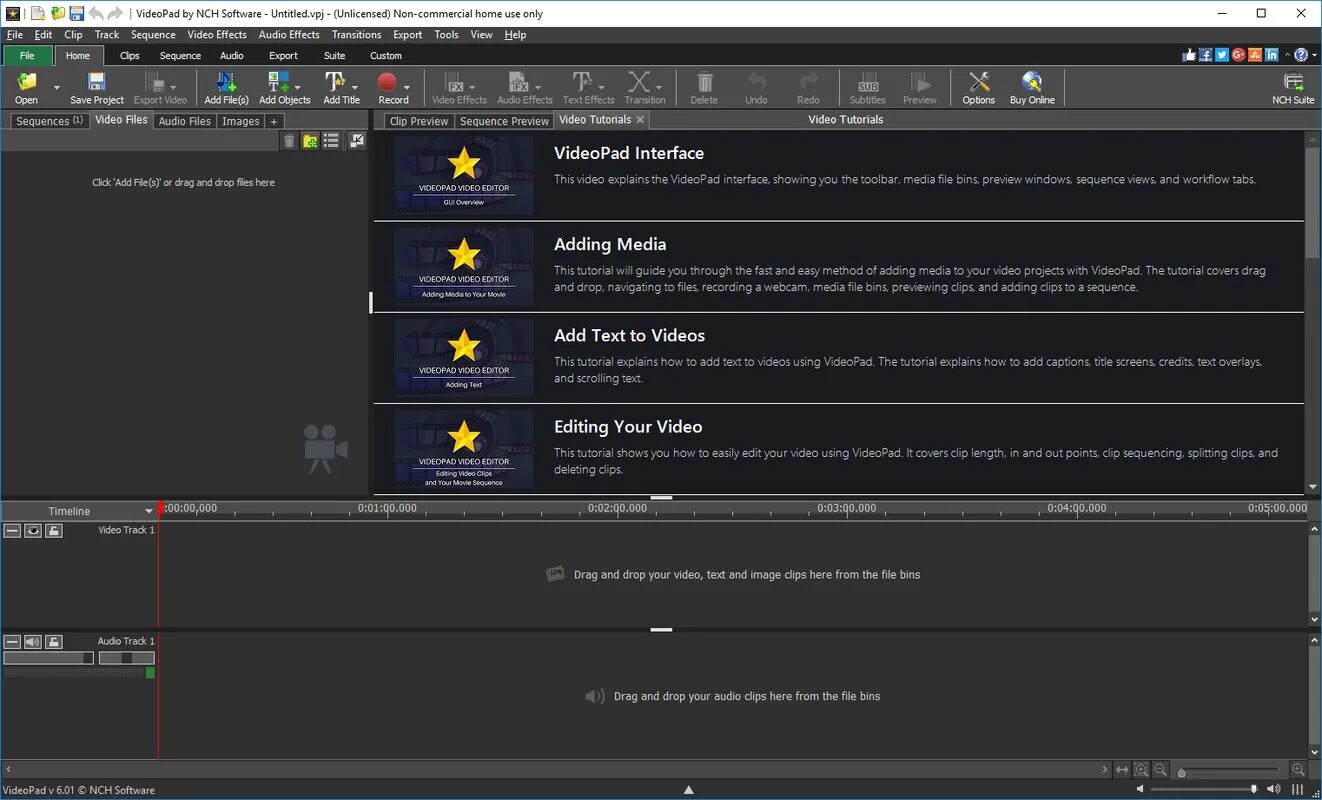Screen dimensions: 1322x800
Task: Click the Add File(s) toolbar icon
Action: coord(226,82)
